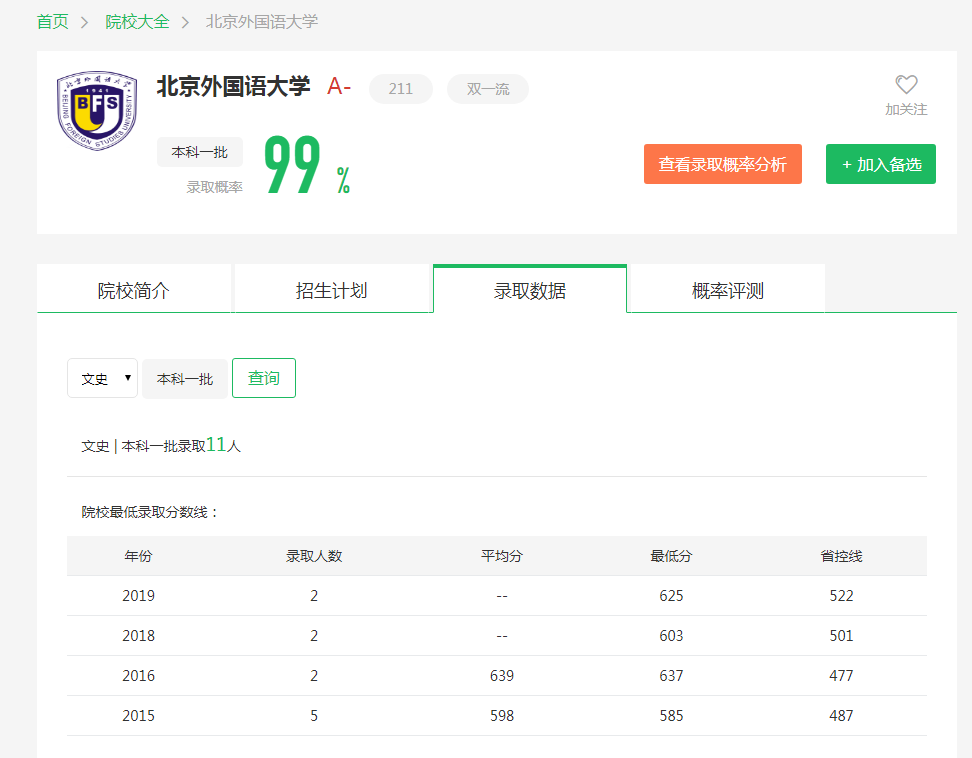This screenshot has height=758, width=972.
Task: Click the university name 北京外国语大学 title
Action: click(234, 86)
